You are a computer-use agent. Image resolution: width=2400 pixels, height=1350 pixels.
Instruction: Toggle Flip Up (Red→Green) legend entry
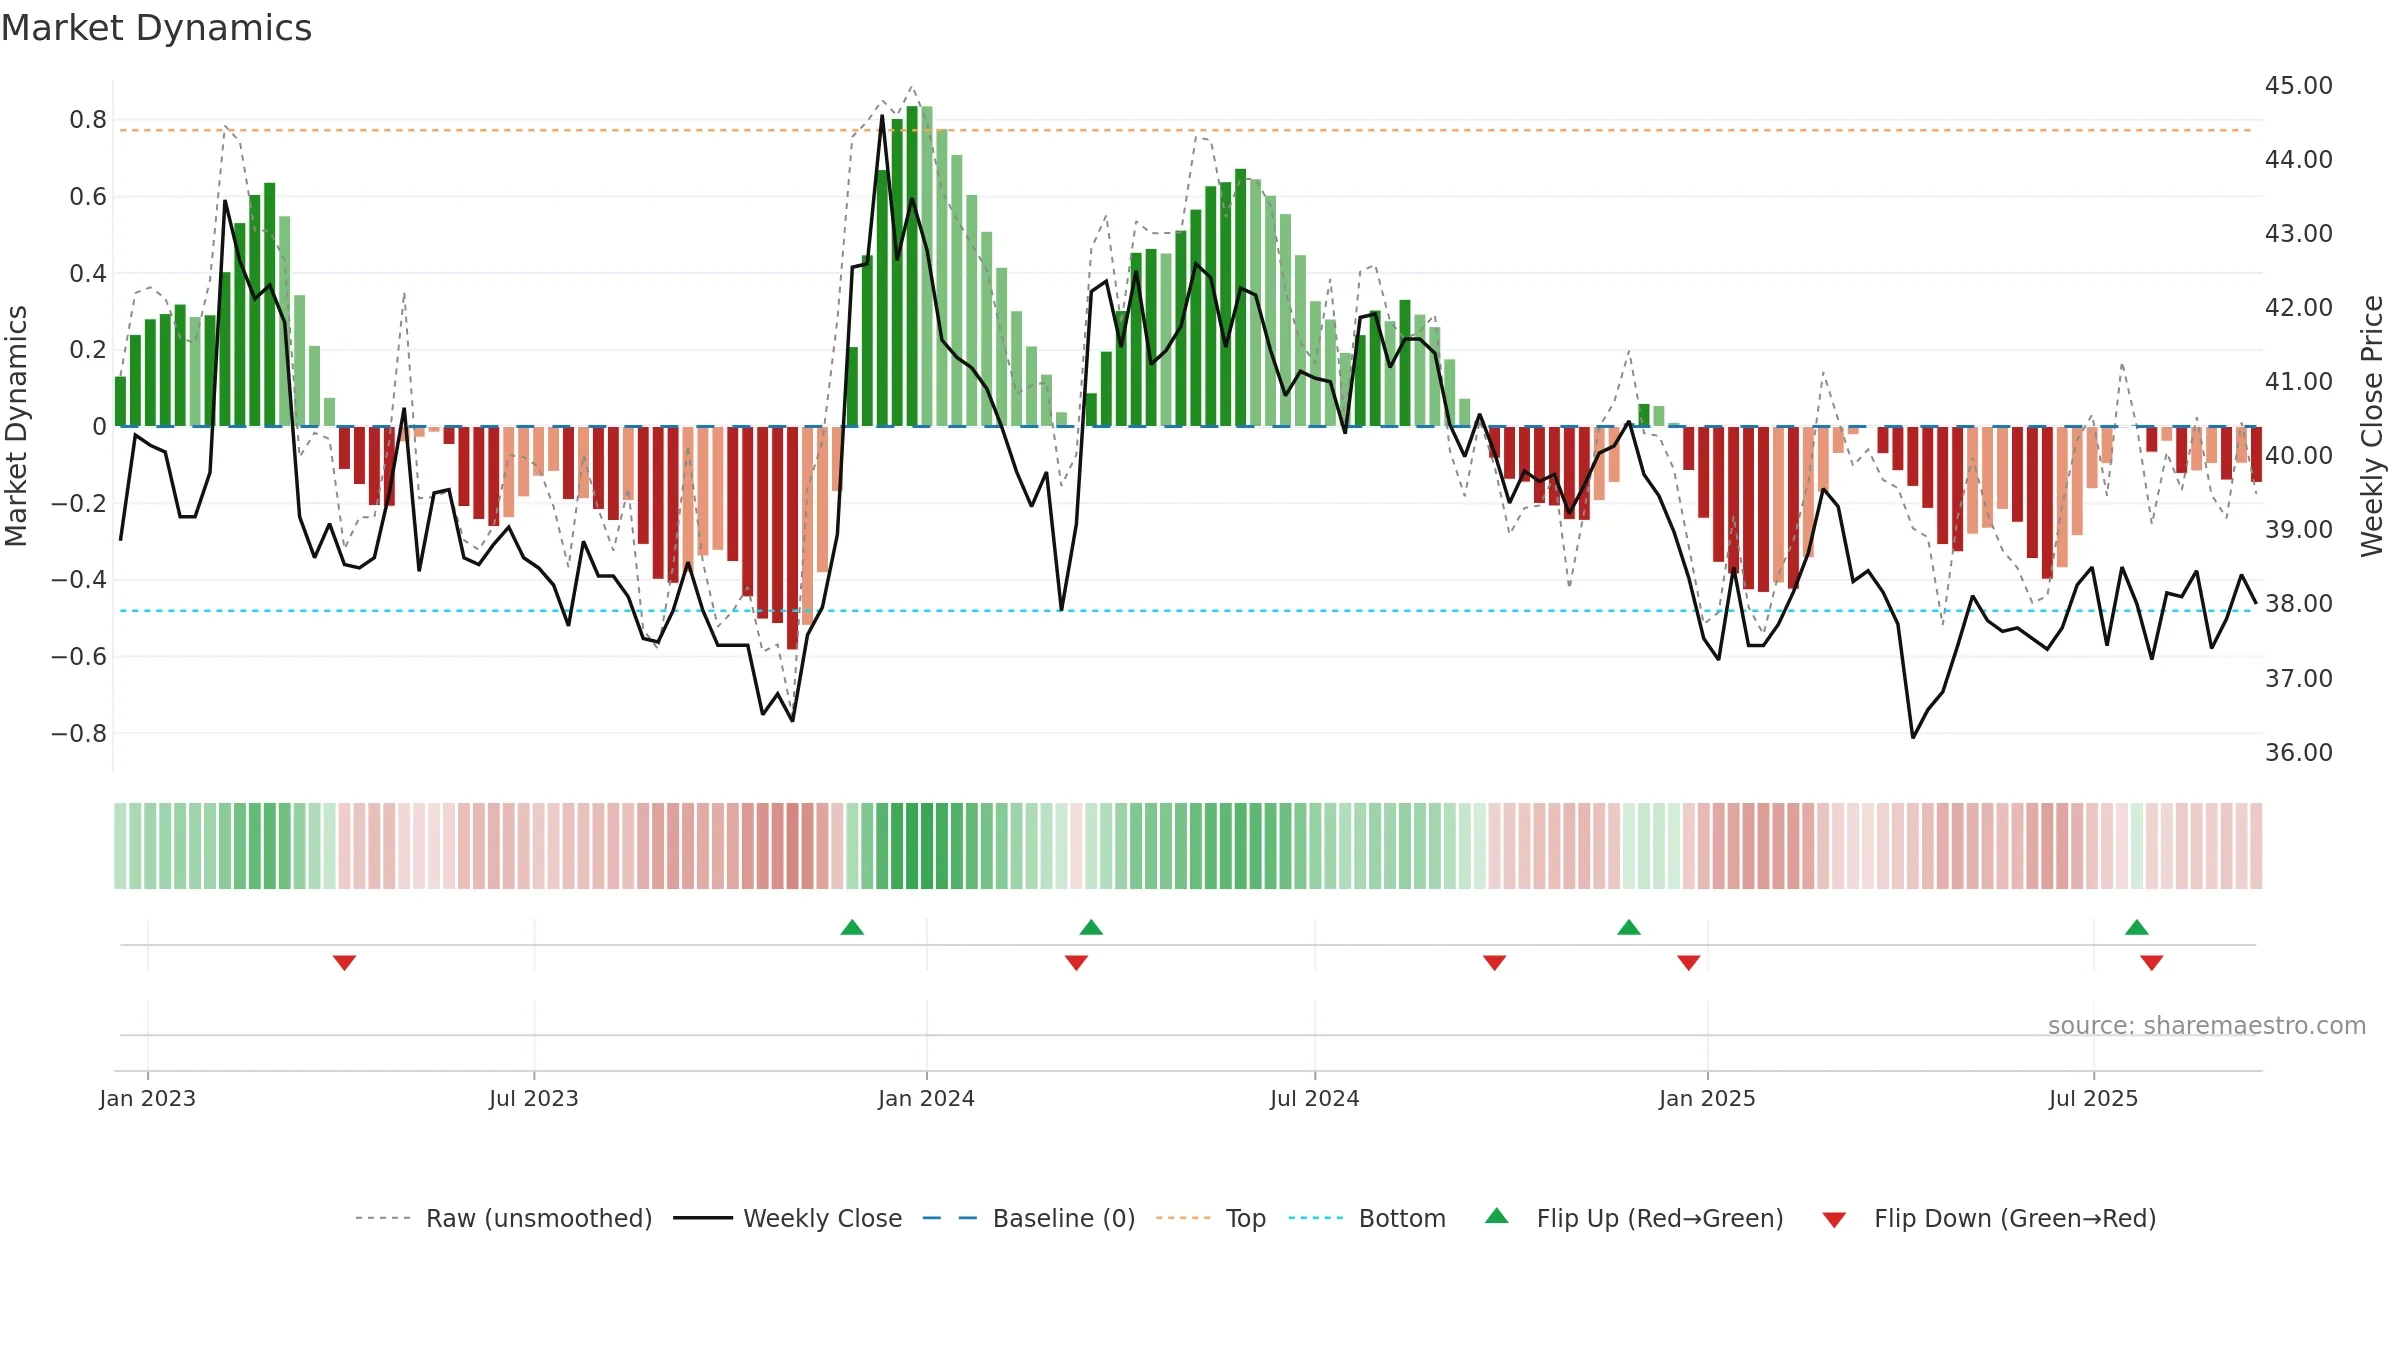click(x=1634, y=1218)
